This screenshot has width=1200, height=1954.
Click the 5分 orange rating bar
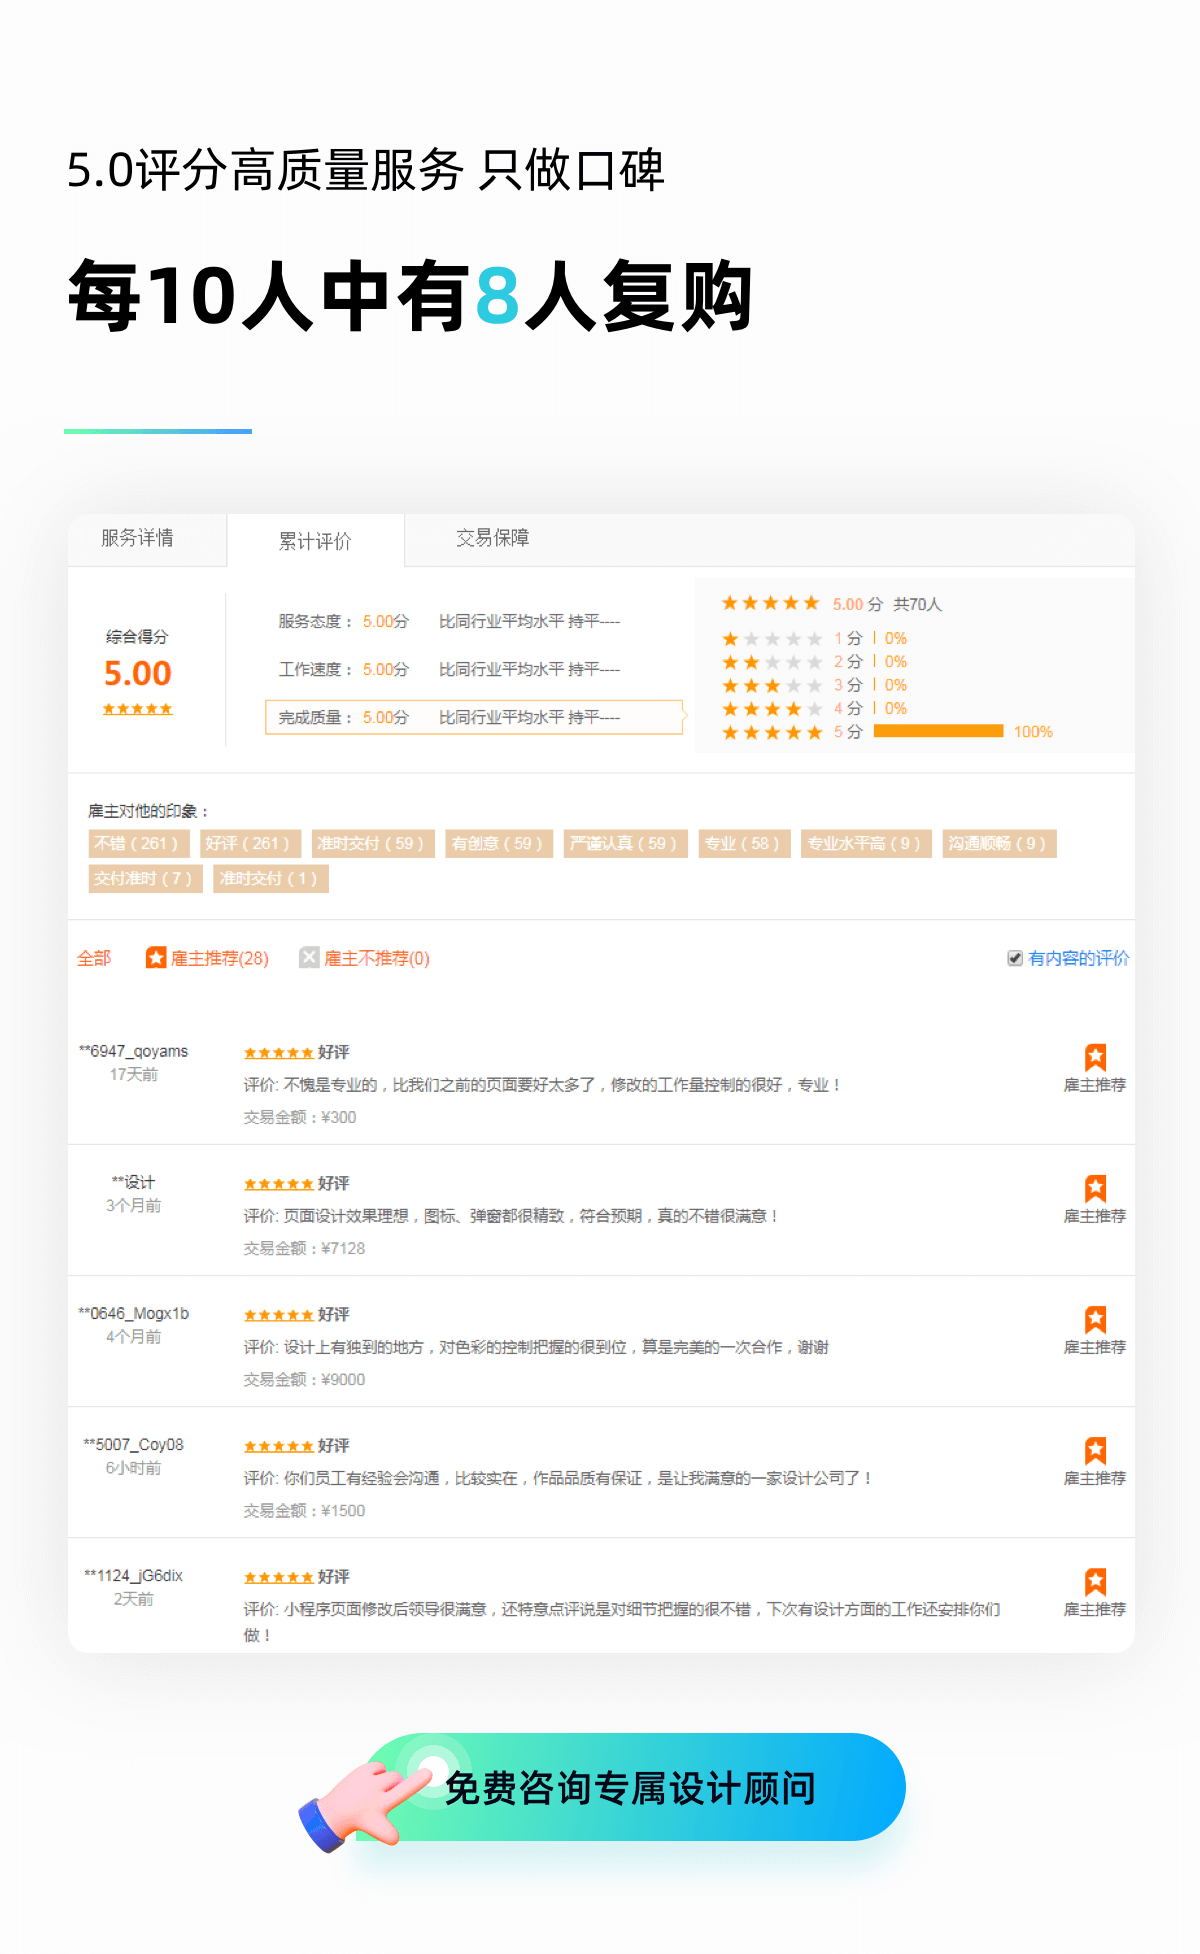938,731
